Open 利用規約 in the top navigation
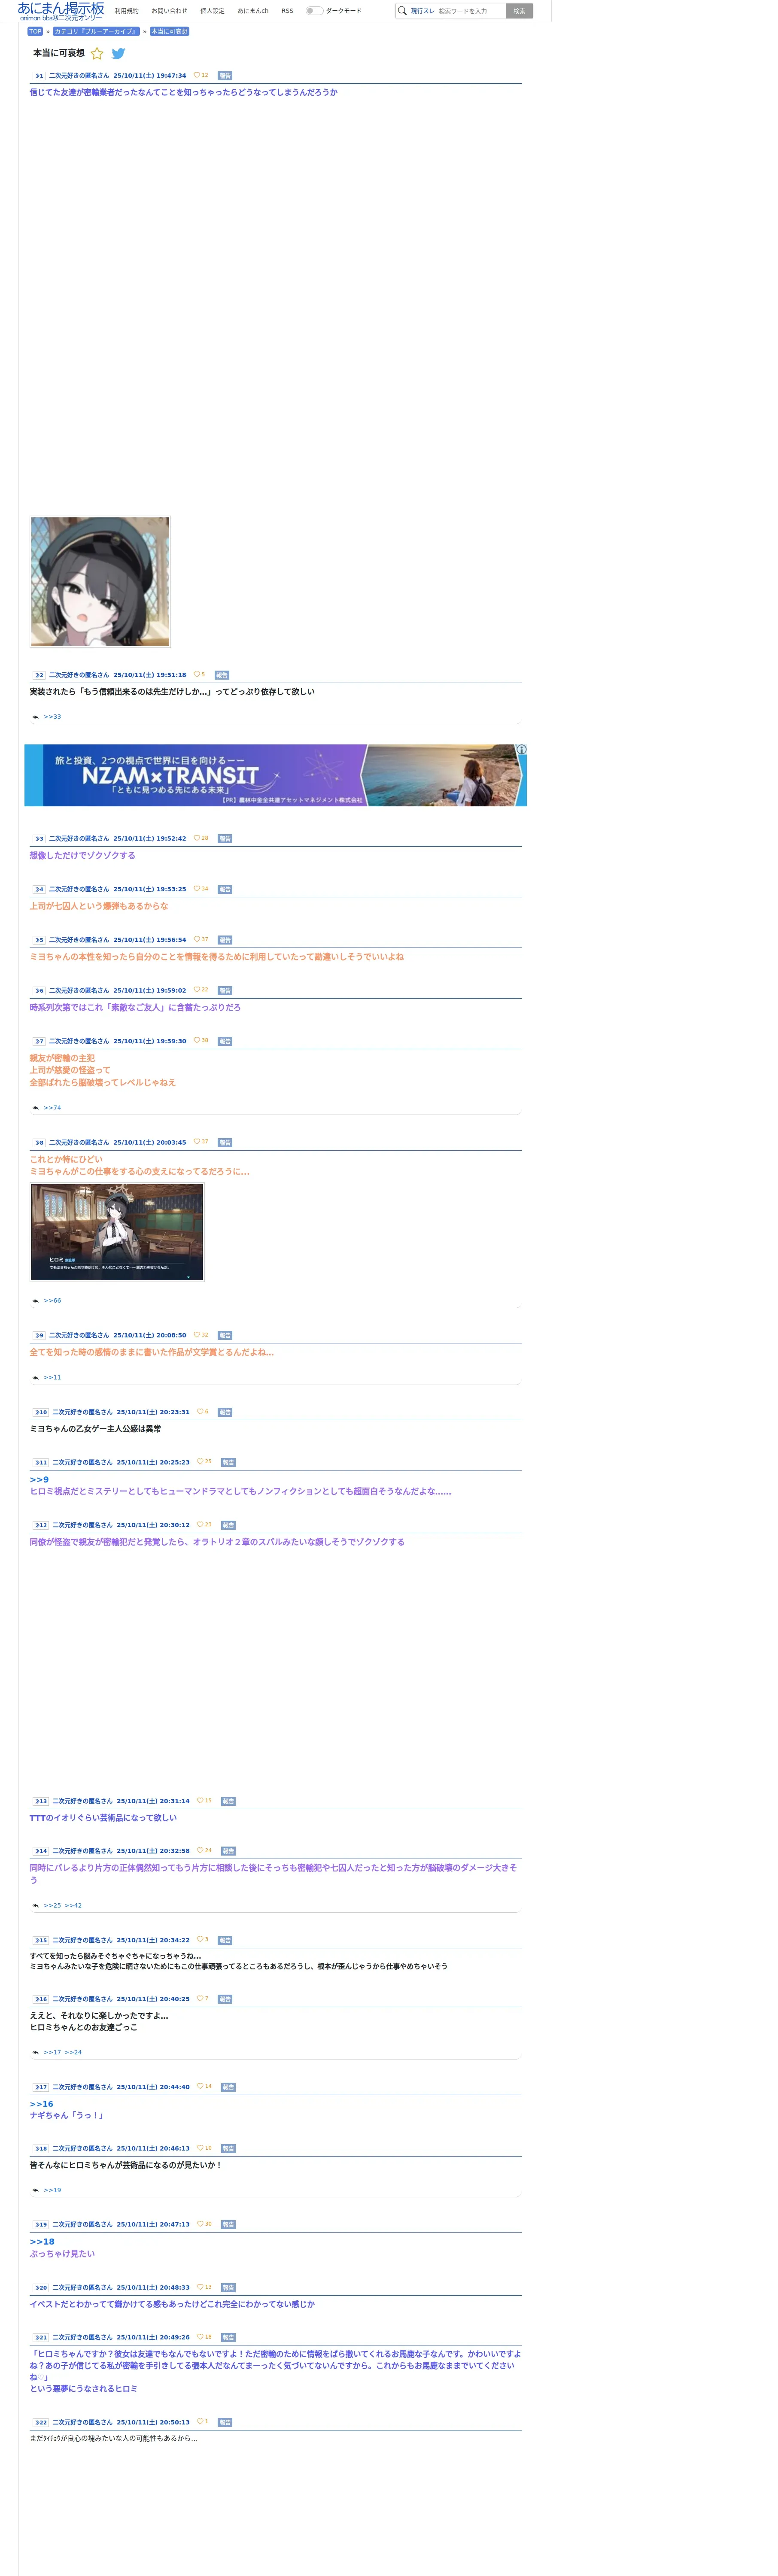Image resolution: width=778 pixels, height=2576 pixels. click(x=127, y=11)
